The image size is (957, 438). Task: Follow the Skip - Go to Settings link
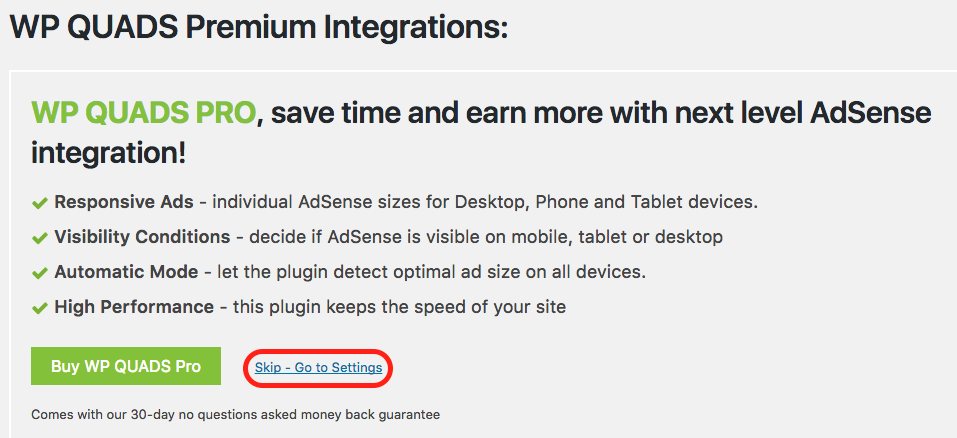pyautogui.click(x=318, y=368)
